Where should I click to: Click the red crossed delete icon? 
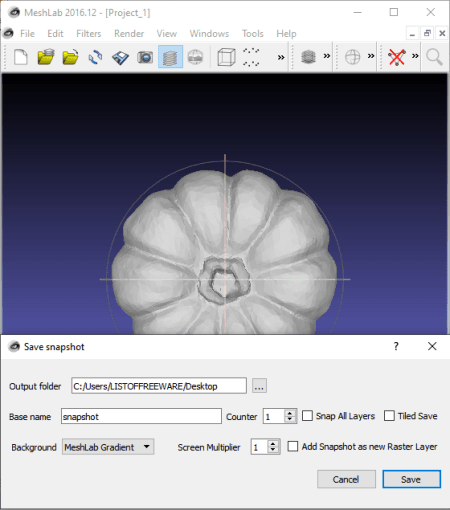[x=397, y=57]
